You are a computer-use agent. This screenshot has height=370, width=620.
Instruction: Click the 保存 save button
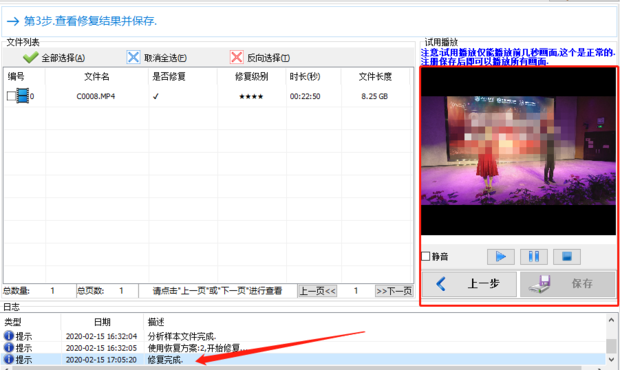coord(568,284)
